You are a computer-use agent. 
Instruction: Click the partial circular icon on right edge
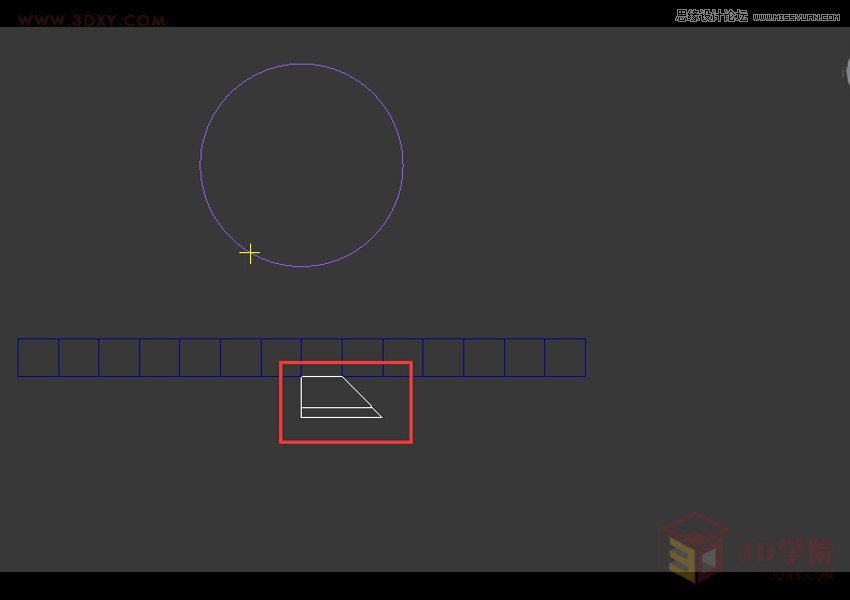[847, 70]
